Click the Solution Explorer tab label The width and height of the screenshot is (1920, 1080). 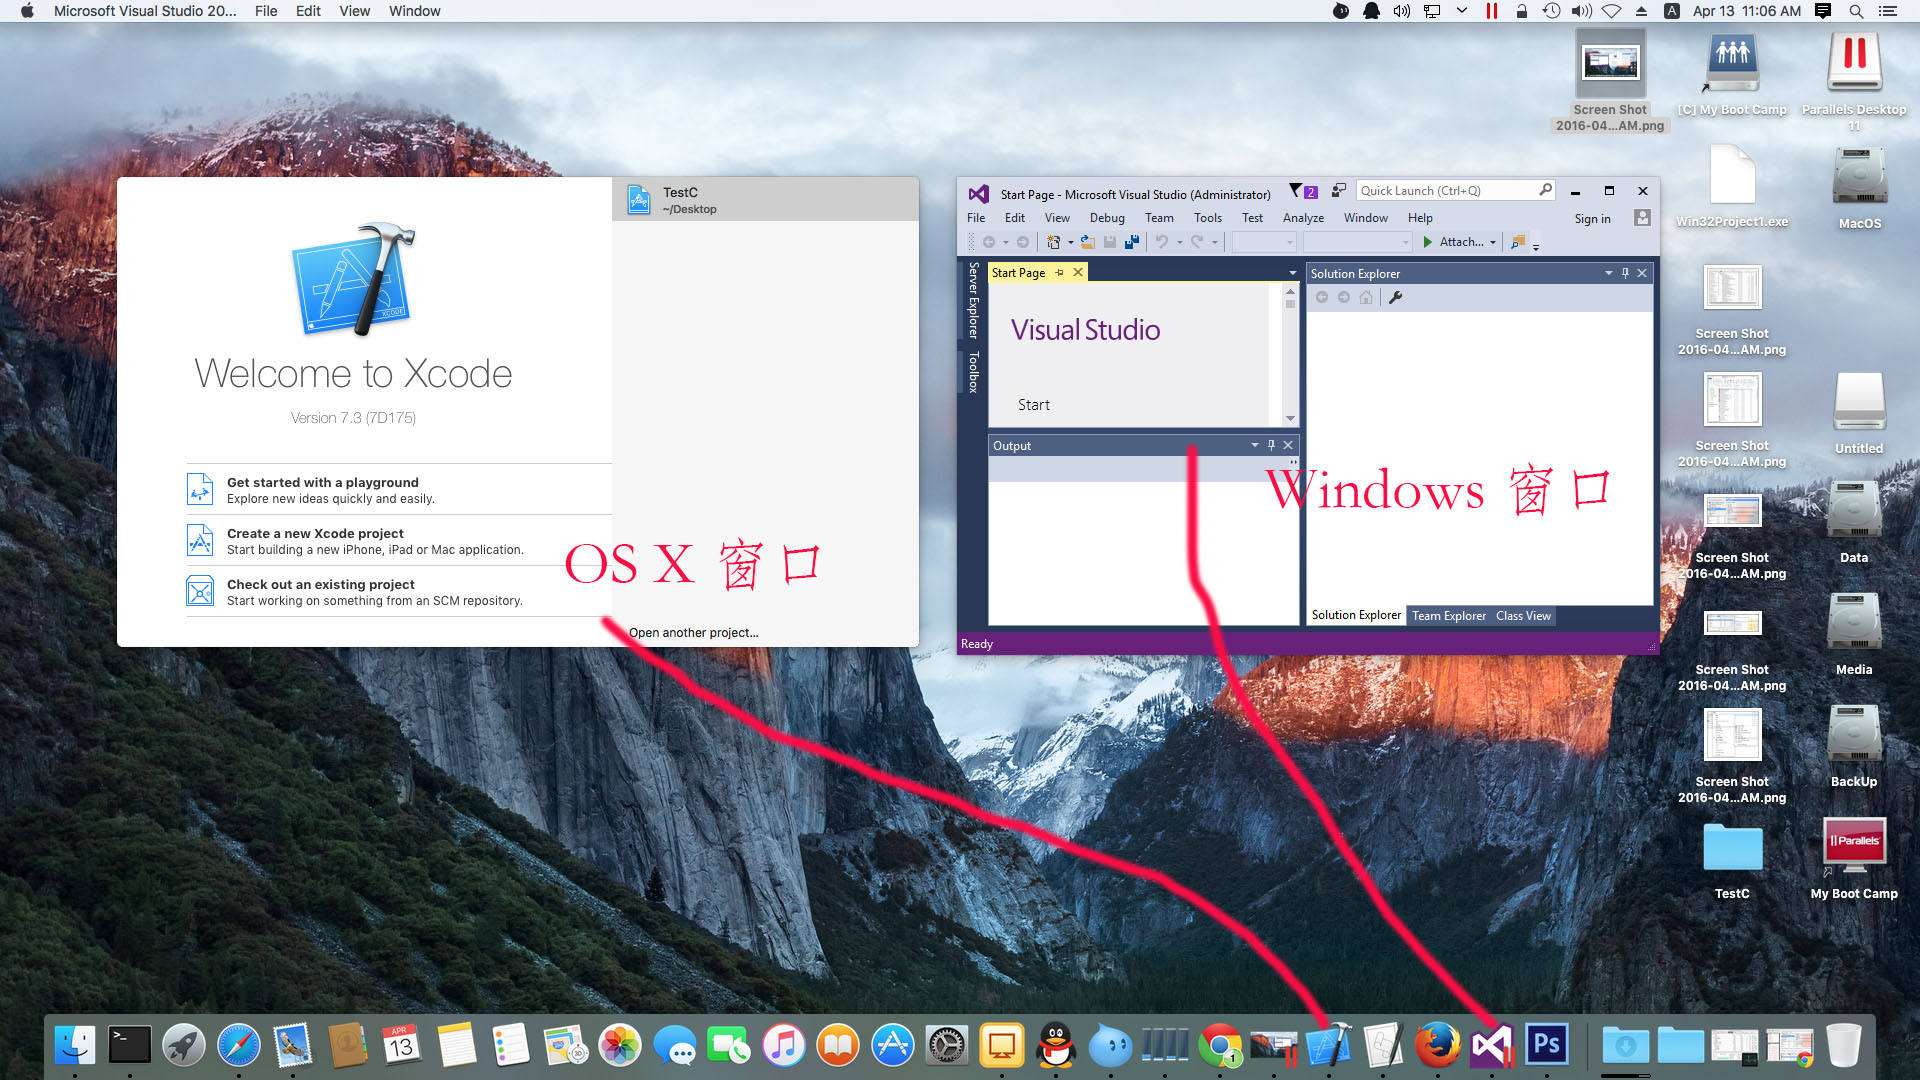point(1356,616)
